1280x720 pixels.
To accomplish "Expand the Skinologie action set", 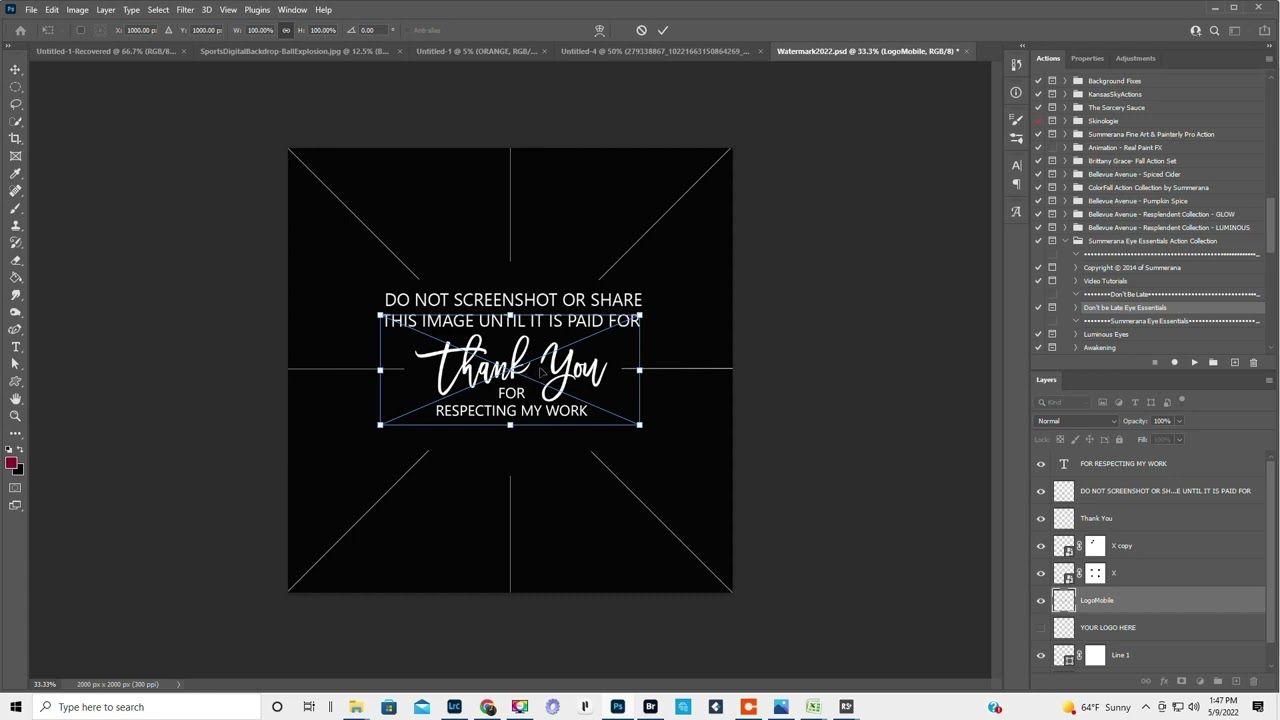I will point(1065,121).
